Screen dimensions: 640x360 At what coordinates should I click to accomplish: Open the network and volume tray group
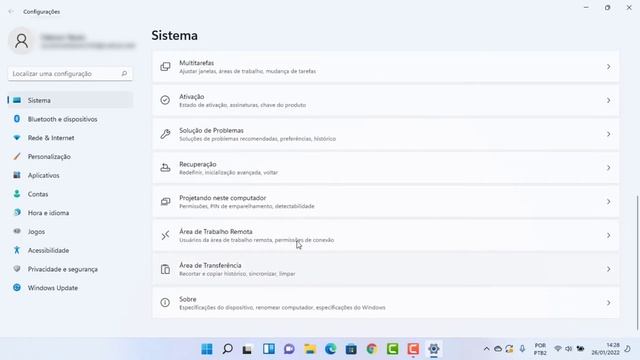pyautogui.click(x=569, y=349)
